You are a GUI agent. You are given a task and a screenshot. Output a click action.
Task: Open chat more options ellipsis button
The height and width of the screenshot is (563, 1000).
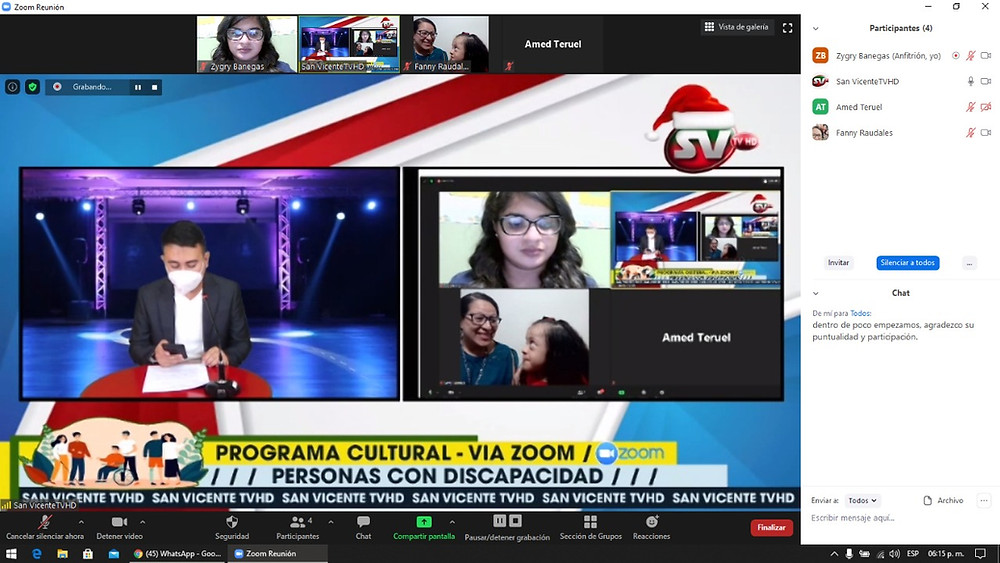point(984,501)
